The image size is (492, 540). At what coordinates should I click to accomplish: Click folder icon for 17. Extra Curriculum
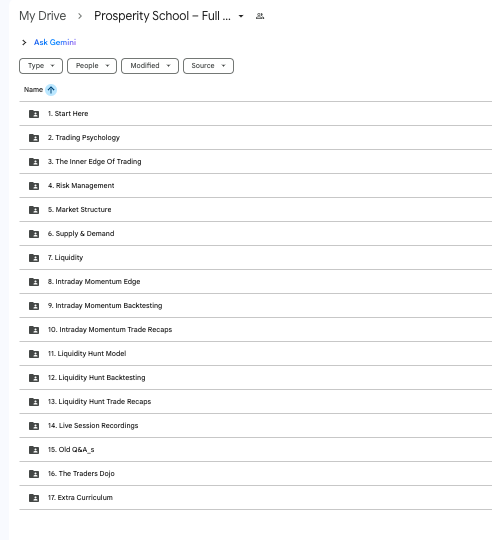[34, 498]
